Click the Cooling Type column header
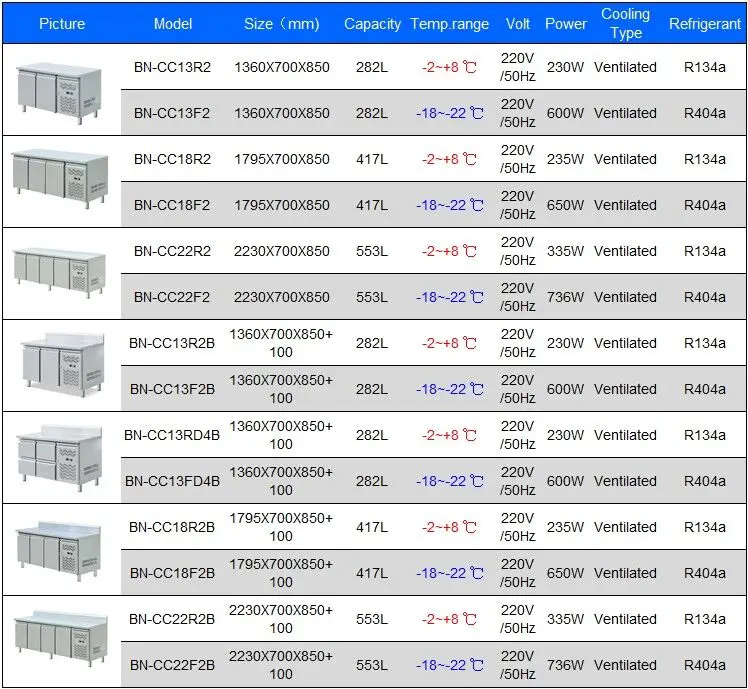The image size is (748, 689). pos(625,23)
